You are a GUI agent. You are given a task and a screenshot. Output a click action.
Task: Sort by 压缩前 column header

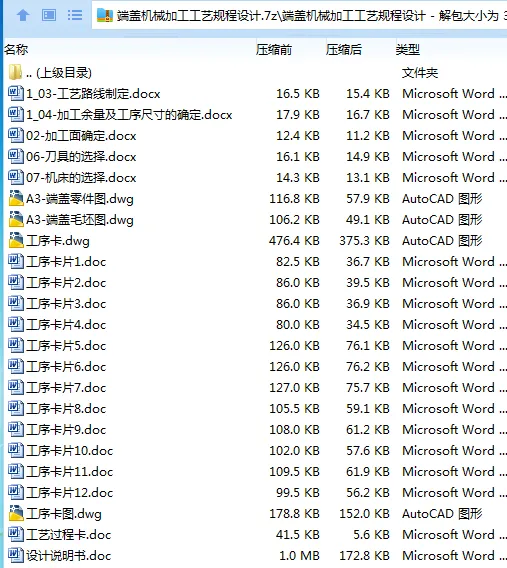(x=274, y=50)
